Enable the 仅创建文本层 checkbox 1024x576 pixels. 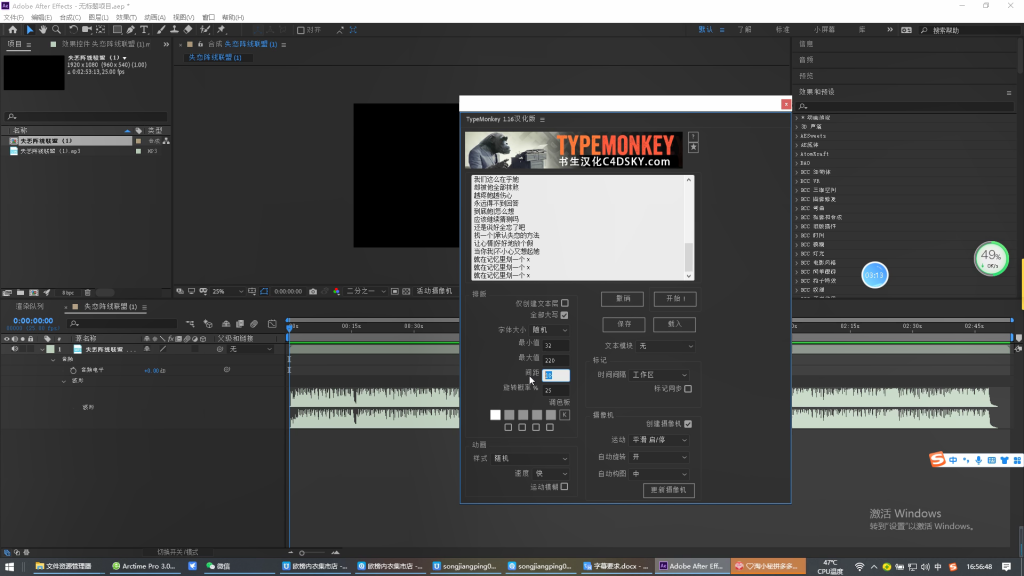point(565,303)
